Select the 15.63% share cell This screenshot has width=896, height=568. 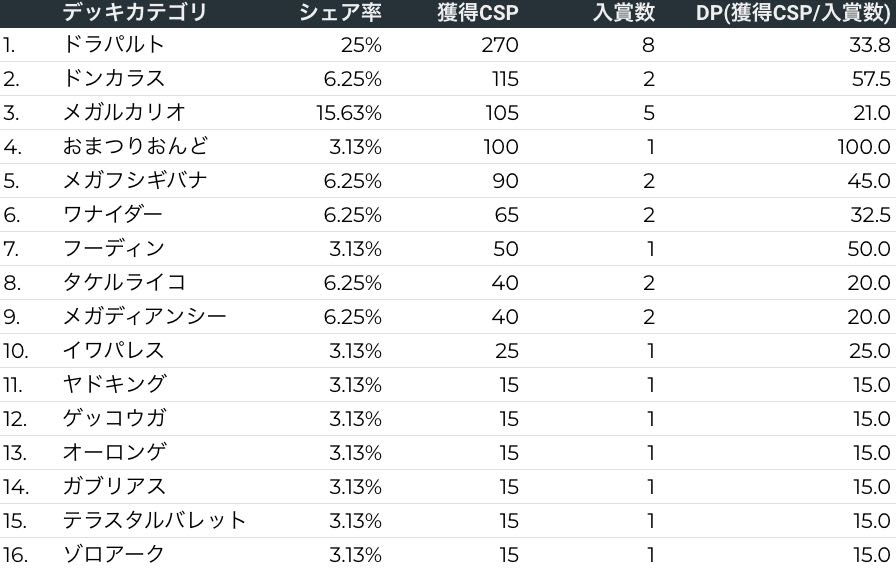(350, 112)
